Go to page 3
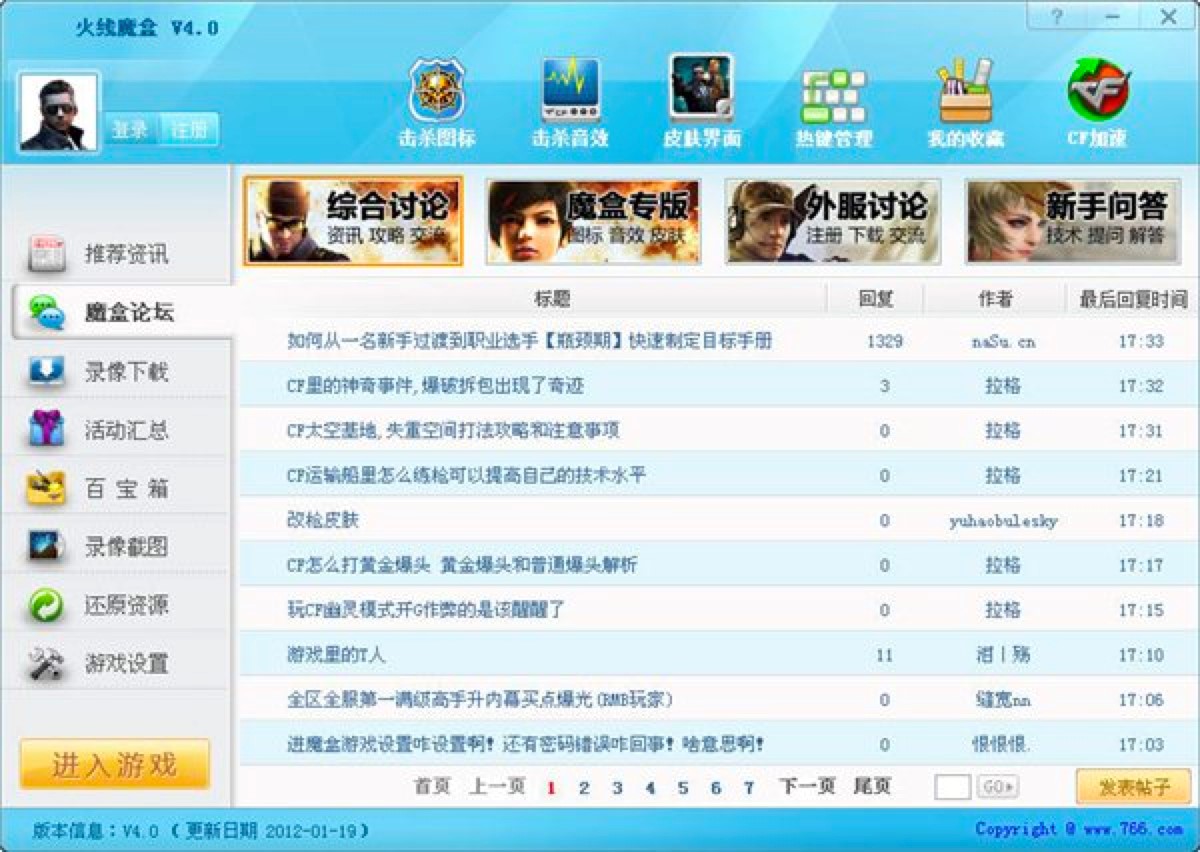 pyautogui.click(x=617, y=788)
